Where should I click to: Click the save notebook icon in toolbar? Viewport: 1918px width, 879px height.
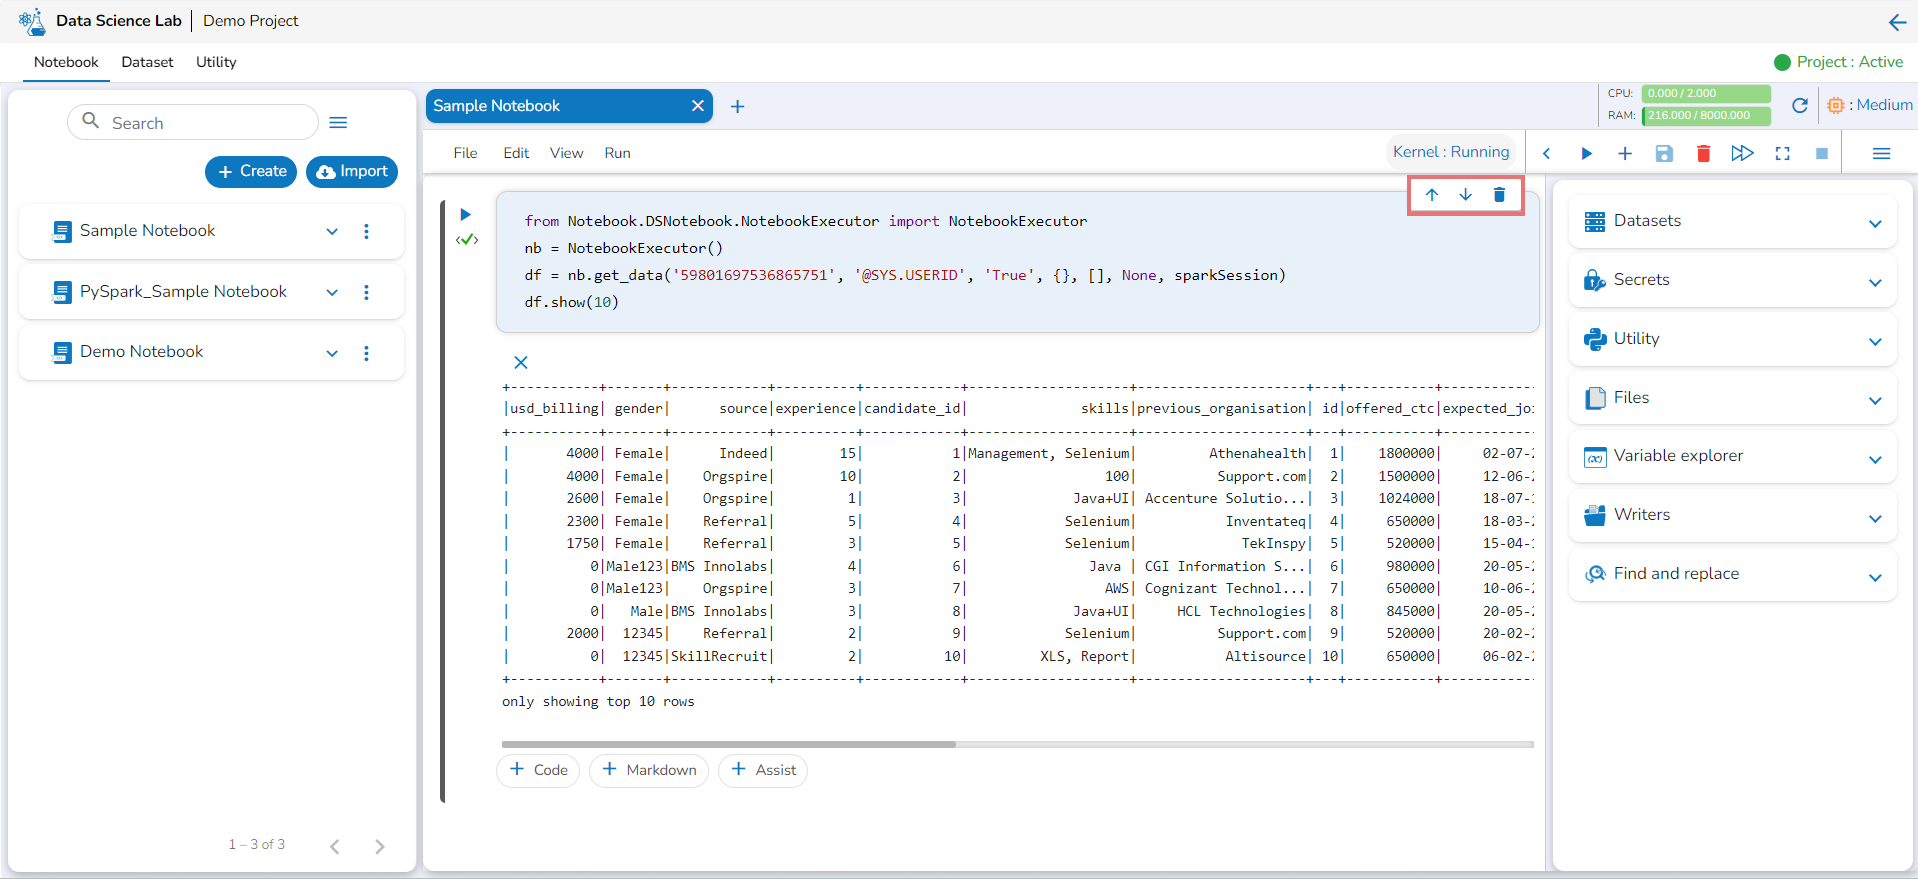tap(1664, 153)
